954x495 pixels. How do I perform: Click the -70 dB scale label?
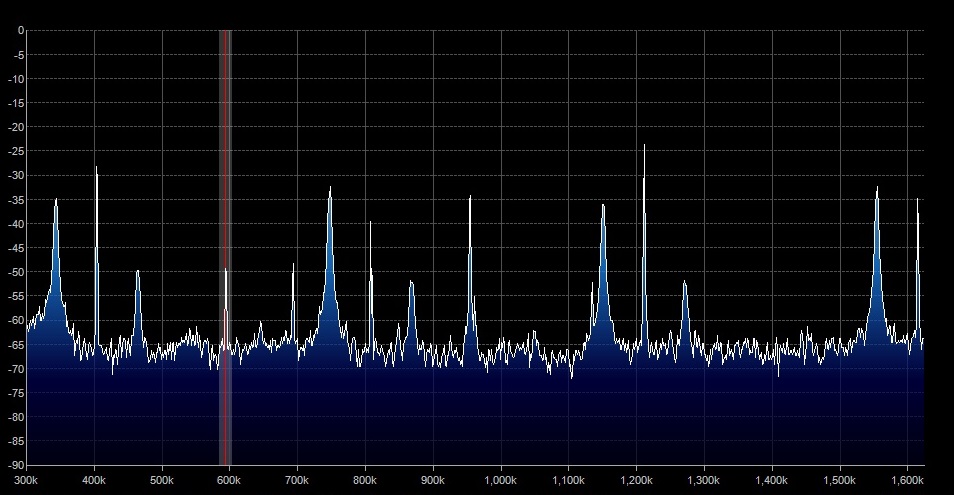point(16,369)
